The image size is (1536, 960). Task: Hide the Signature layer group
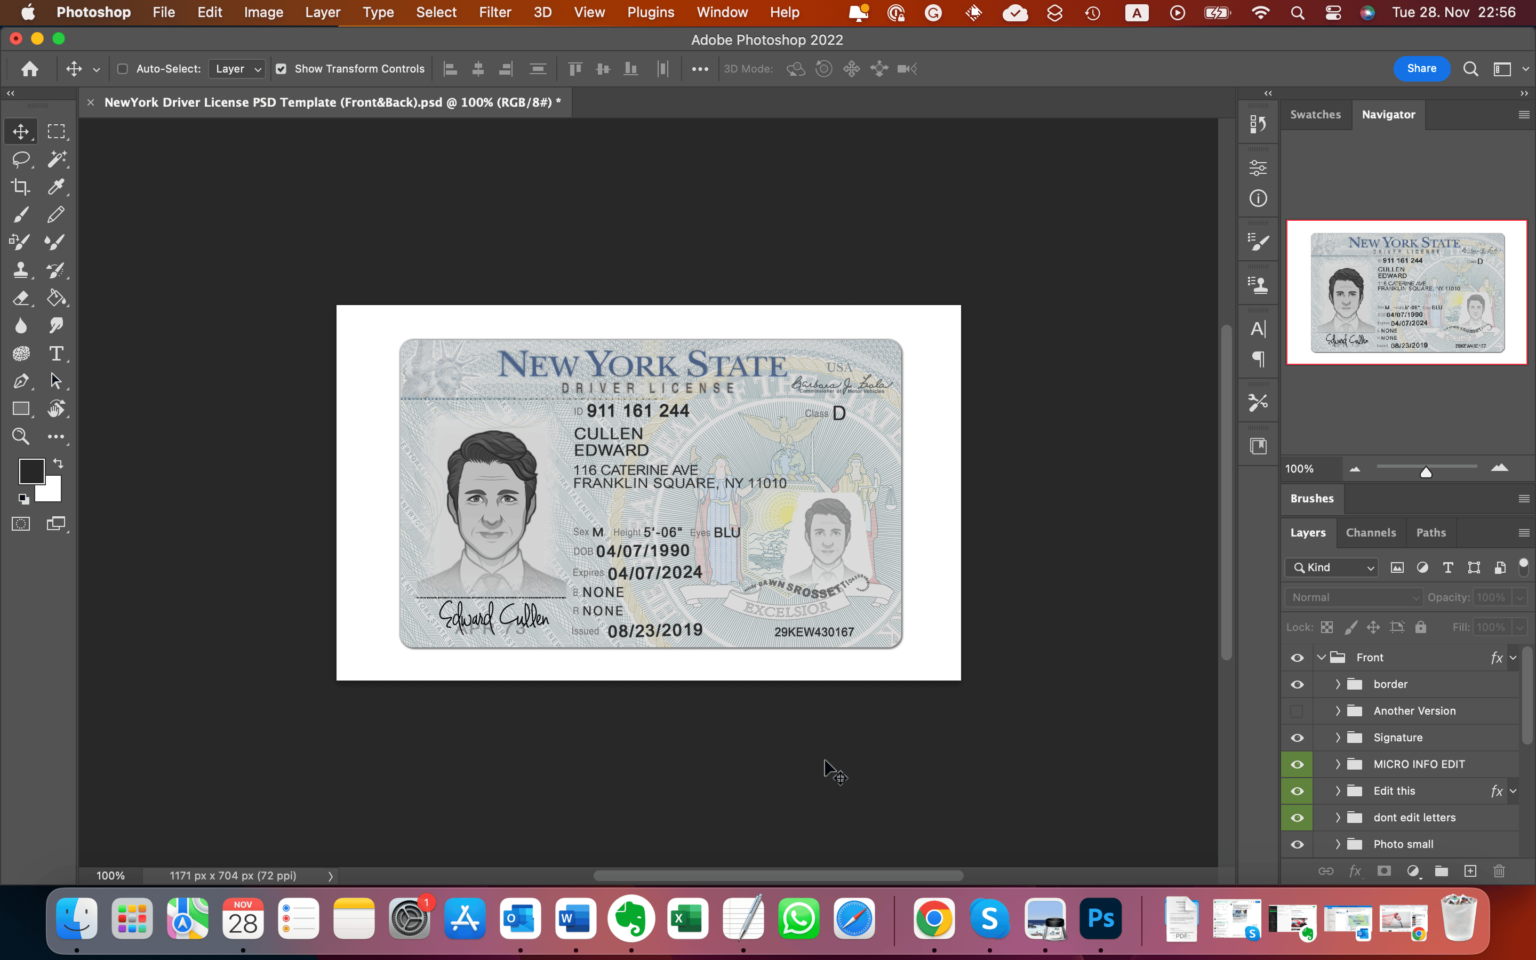click(1296, 737)
